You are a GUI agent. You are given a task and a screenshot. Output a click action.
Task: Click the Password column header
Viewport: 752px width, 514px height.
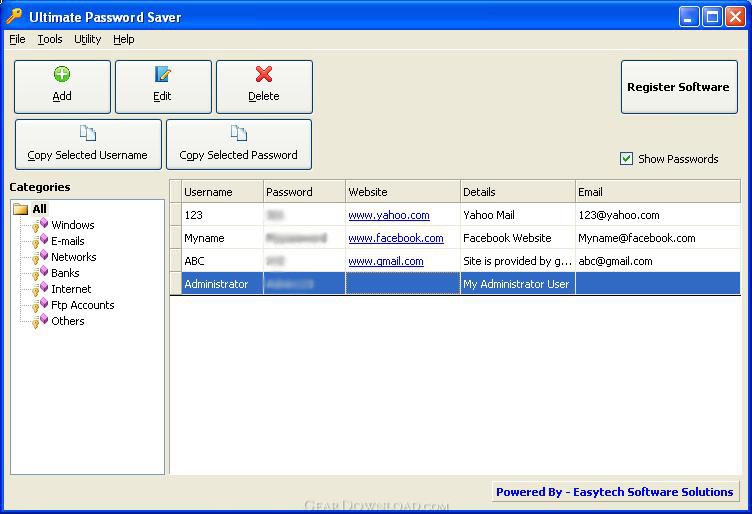click(x=304, y=192)
